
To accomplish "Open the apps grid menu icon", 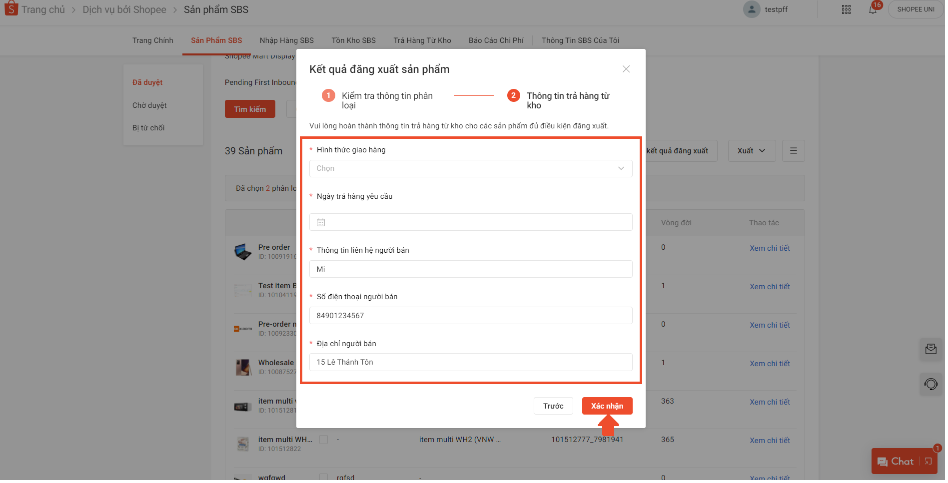I will click(x=846, y=10).
